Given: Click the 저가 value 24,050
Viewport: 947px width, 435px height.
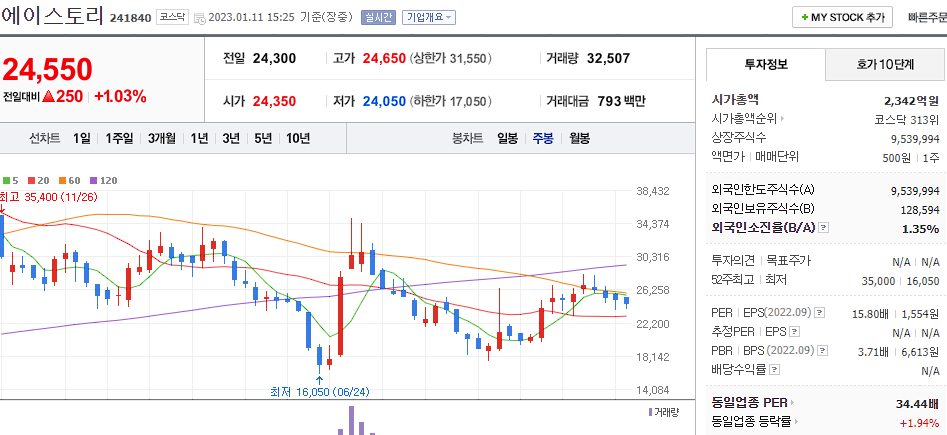Looking at the screenshot, I should pos(384,101).
